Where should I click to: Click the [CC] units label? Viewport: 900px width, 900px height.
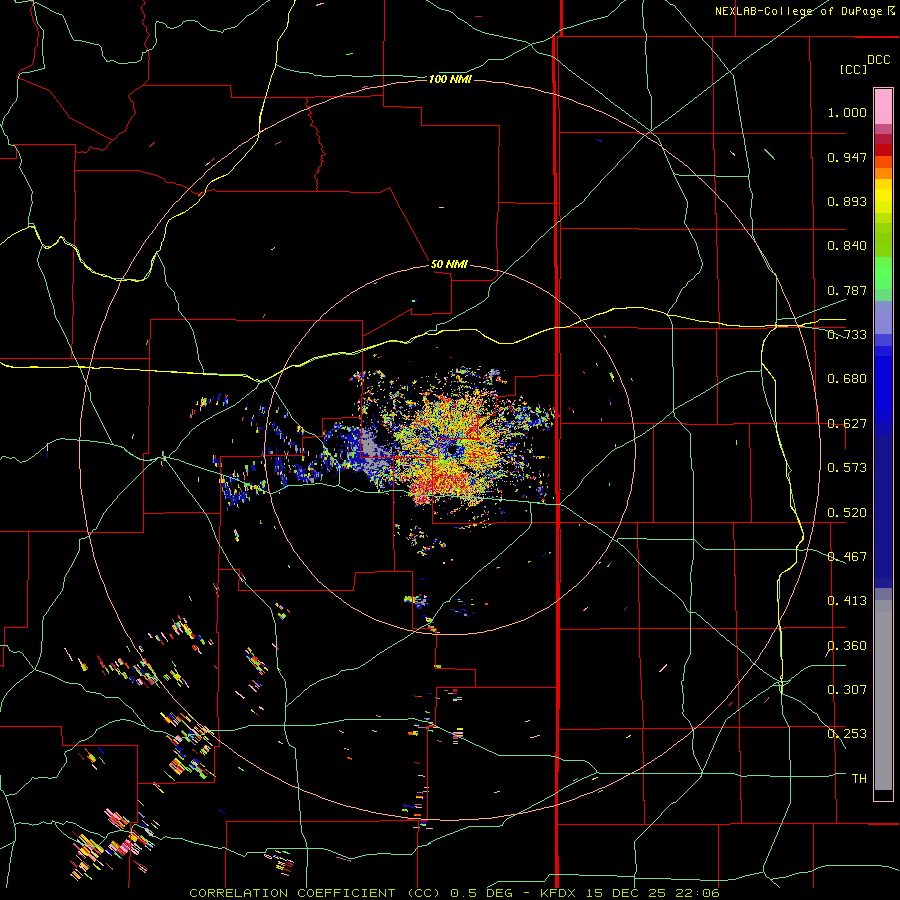pyautogui.click(x=853, y=69)
